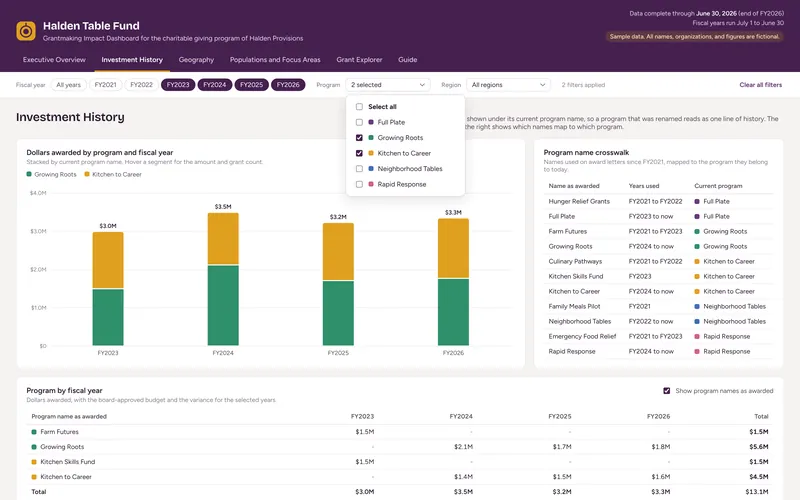Check the Rapid Response program checkbox
Viewport: 800px width, 500px height.
[359, 184]
